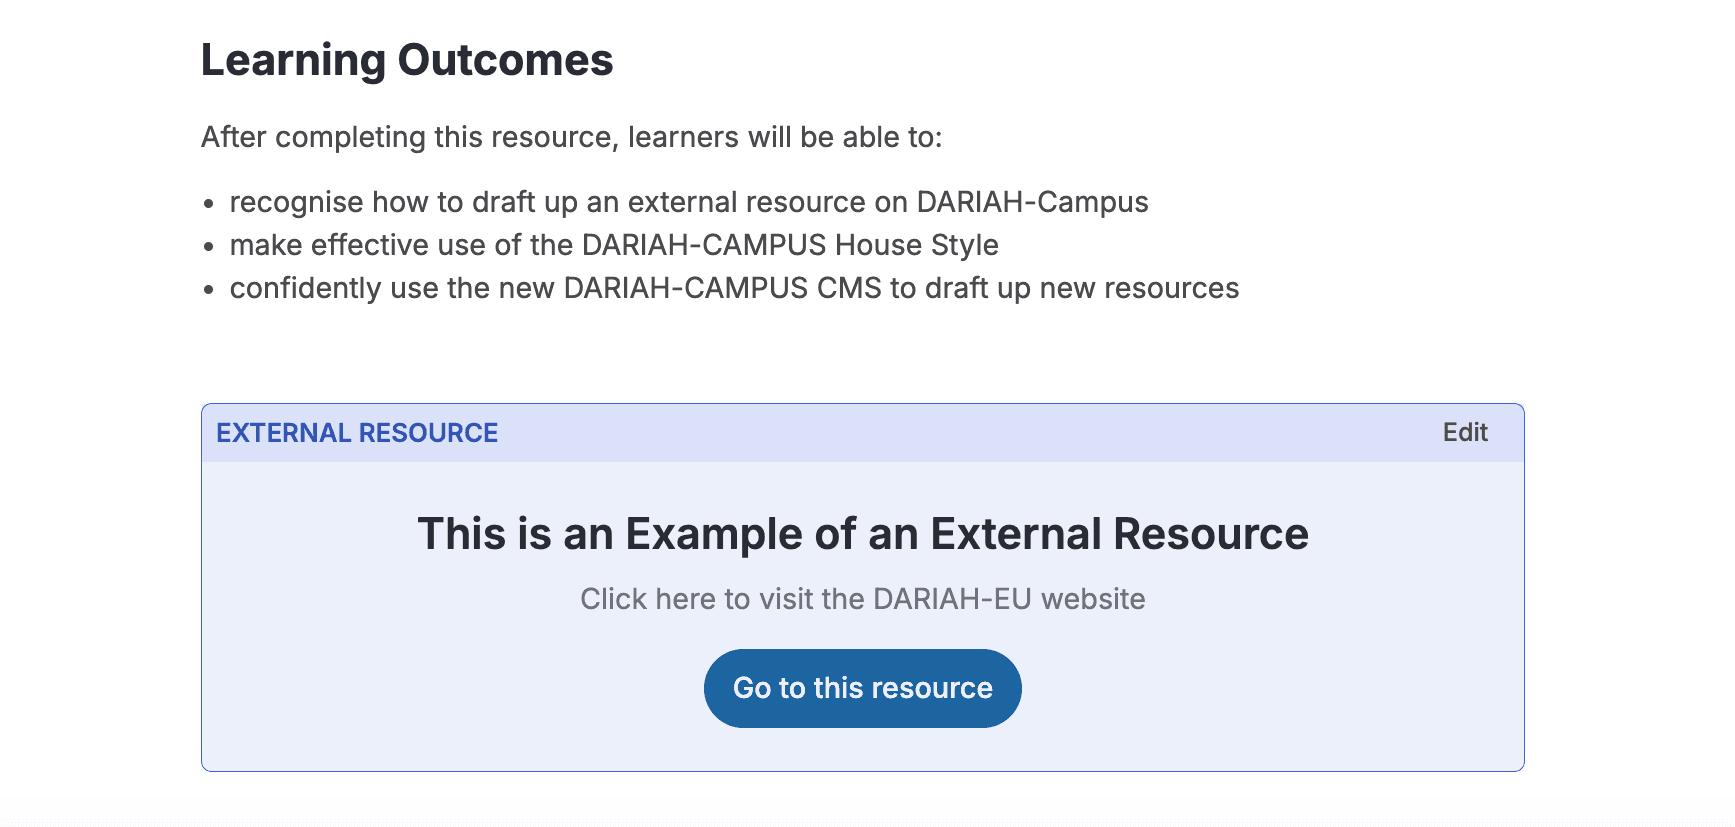
Task: Click the Edit button on External Resource block
Action: (1464, 432)
